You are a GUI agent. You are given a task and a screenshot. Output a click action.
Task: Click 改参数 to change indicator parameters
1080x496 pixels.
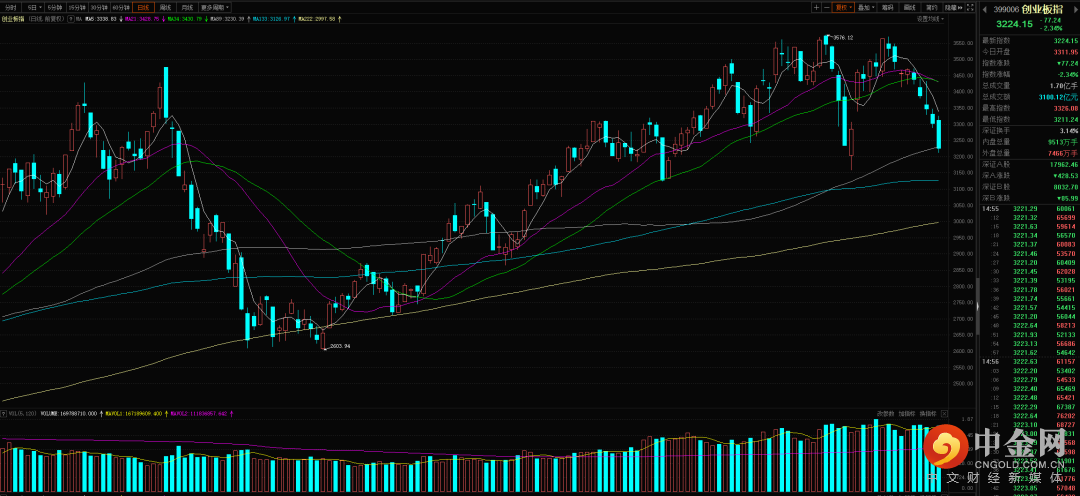click(886, 413)
